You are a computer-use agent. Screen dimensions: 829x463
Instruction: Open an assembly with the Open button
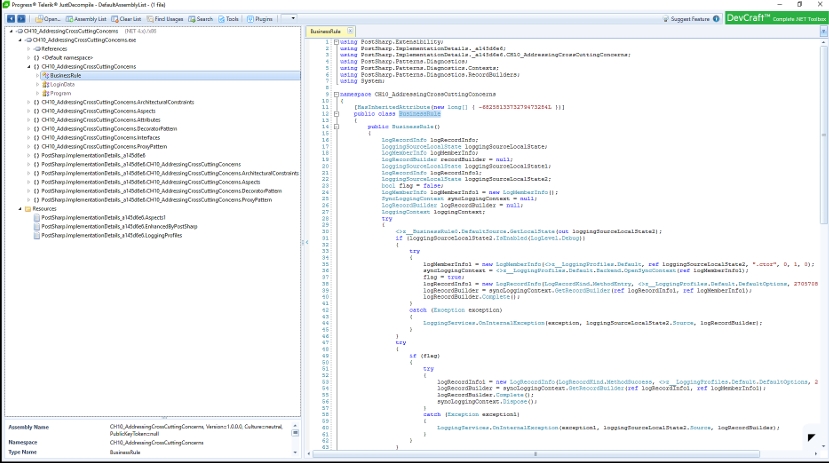pyautogui.click(x=50, y=18)
